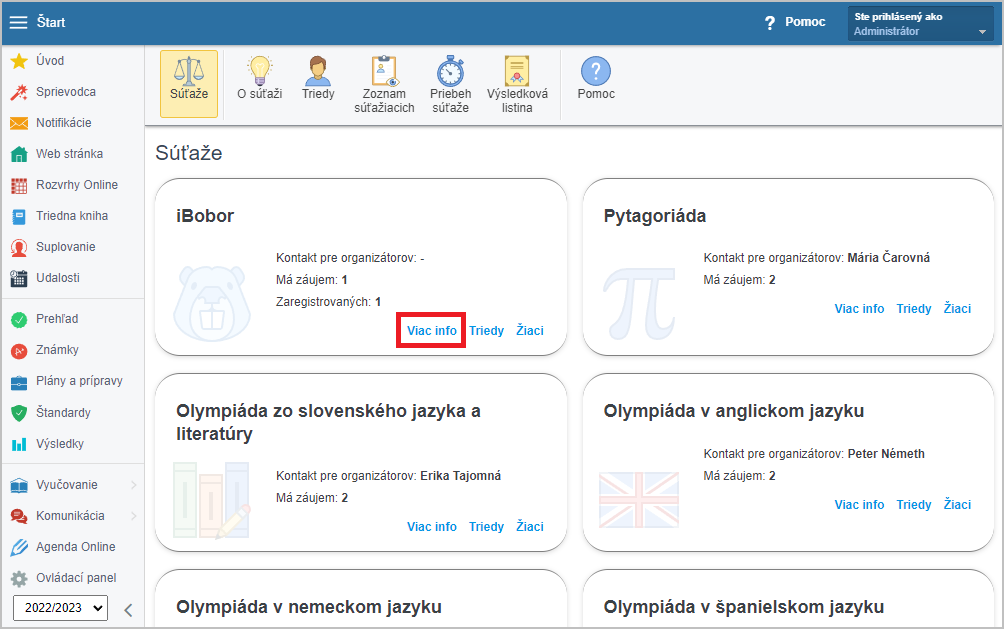This screenshot has height=629, width=1004.
Task: Expand the Vyučovanie submenu arrow
Action: 134,486
